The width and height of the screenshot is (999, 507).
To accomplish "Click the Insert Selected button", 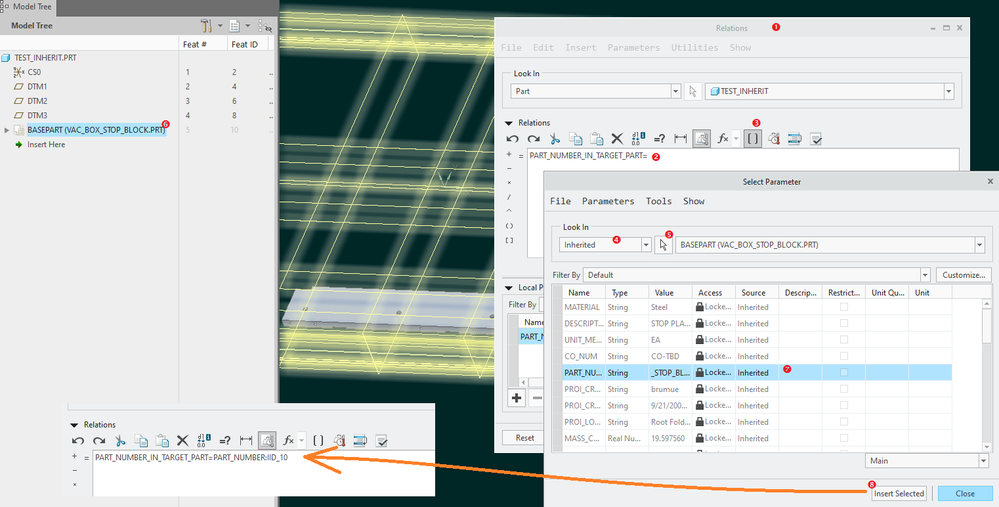I will (899, 493).
